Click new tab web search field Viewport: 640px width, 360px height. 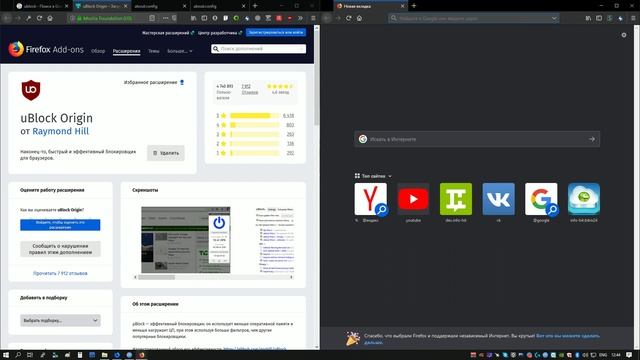point(477,139)
